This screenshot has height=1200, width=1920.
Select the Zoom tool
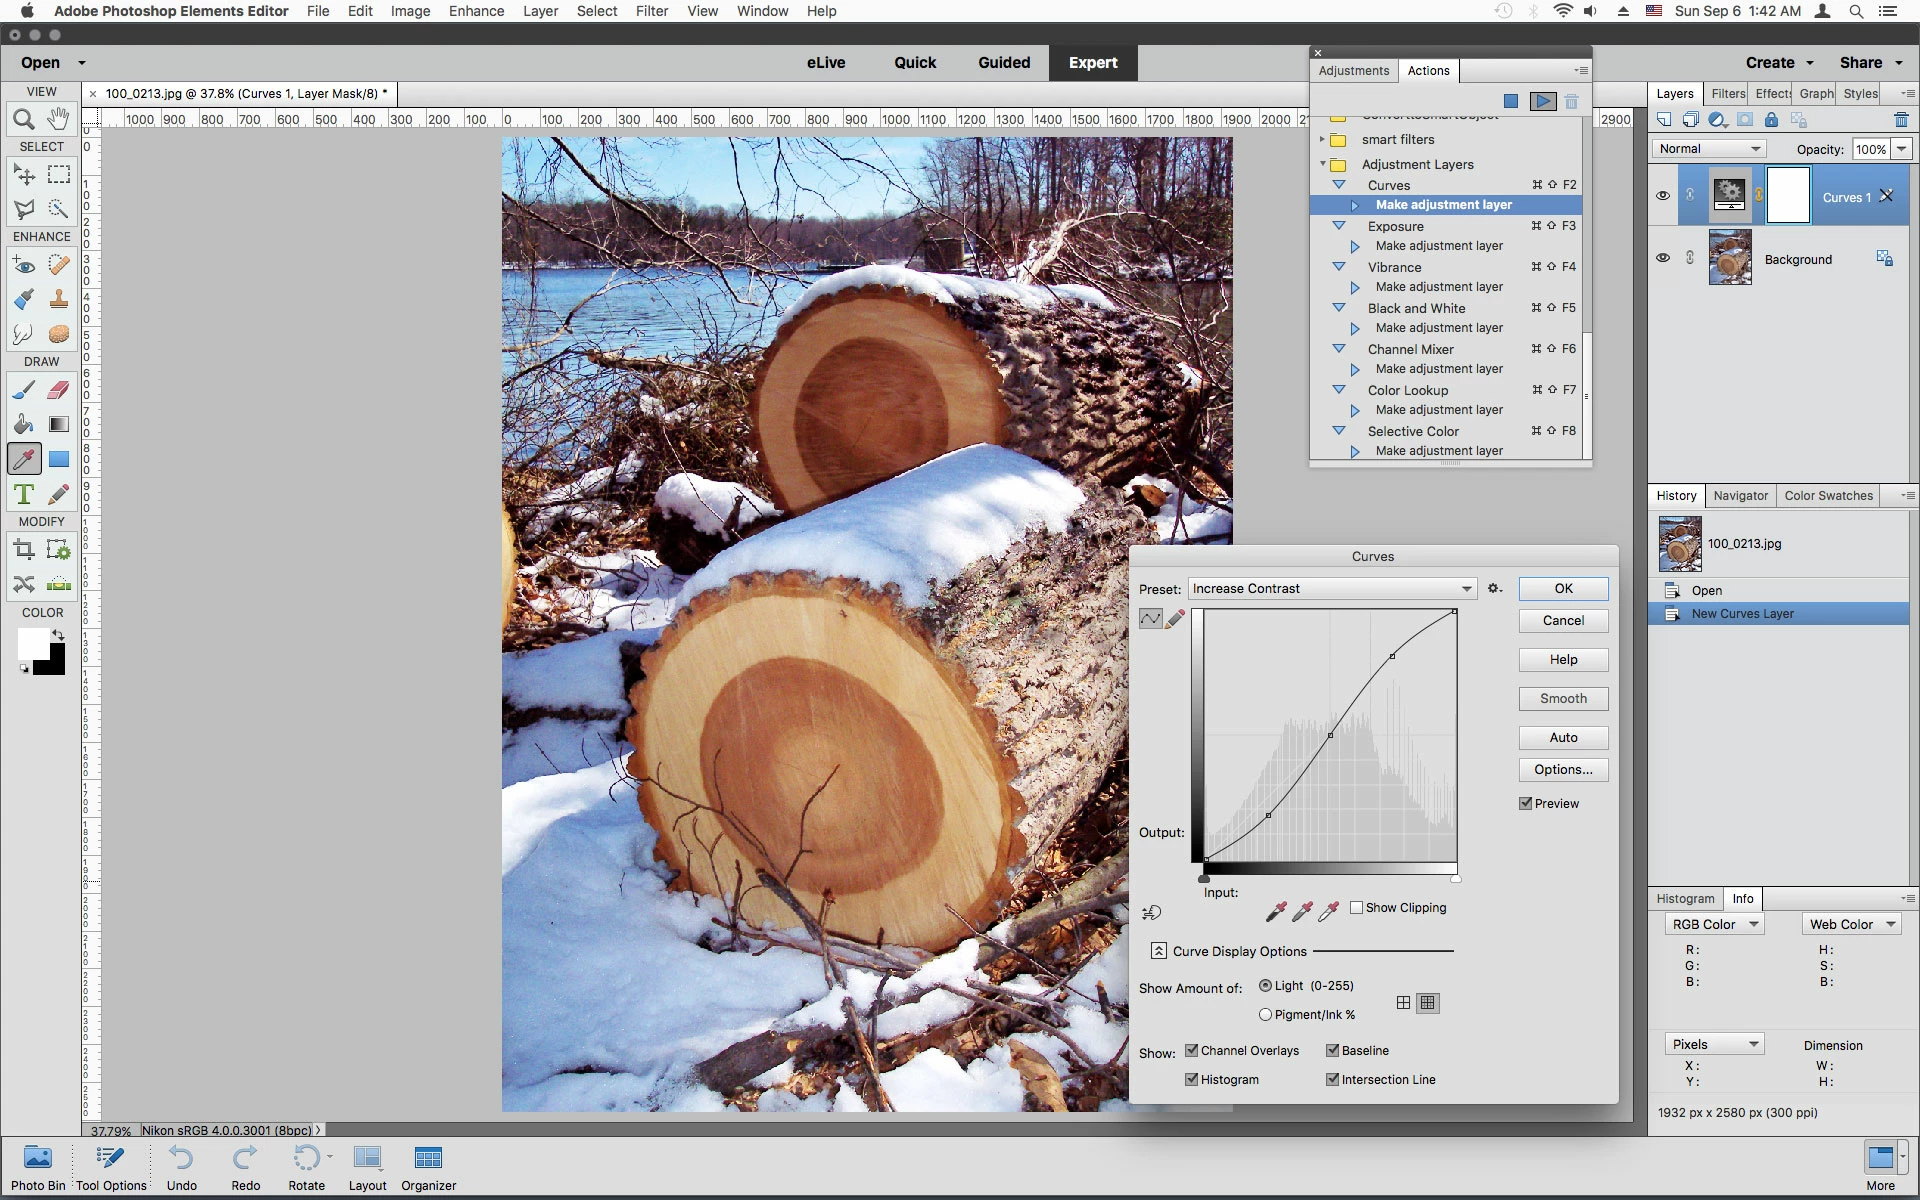coord(24,120)
